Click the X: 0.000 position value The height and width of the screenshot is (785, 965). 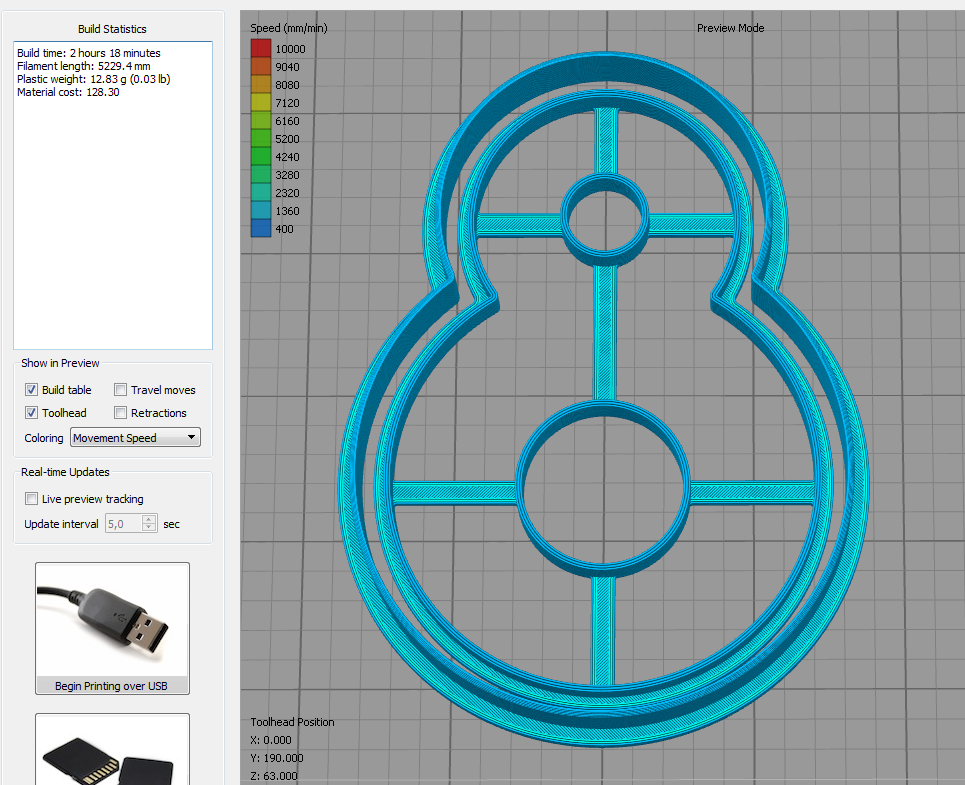pyautogui.click(x=271, y=740)
